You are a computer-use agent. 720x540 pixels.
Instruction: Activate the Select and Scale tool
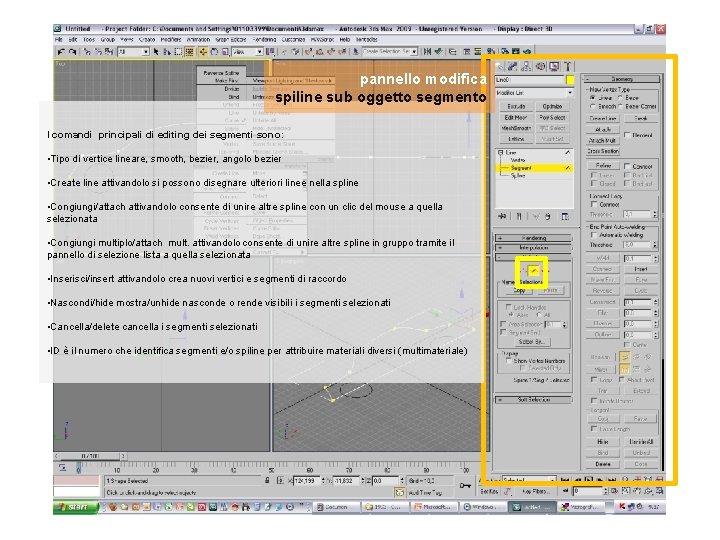tap(225, 52)
